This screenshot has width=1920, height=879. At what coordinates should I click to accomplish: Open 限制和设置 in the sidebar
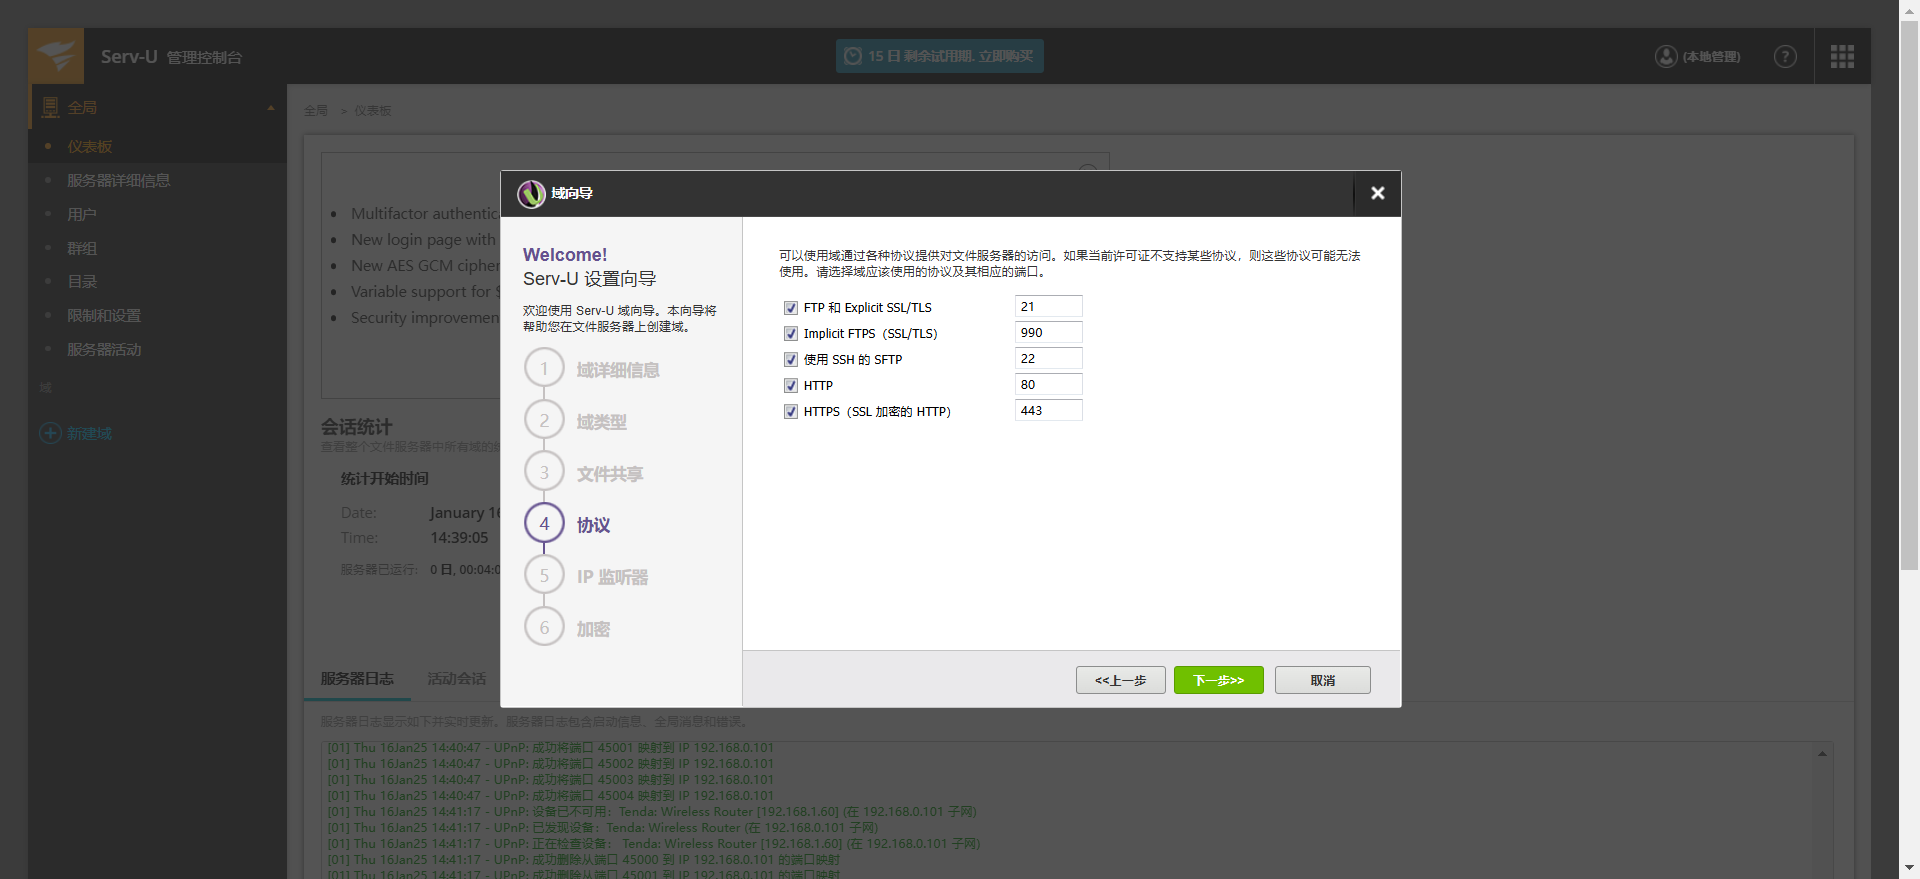pyautogui.click(x=103, y=316)
